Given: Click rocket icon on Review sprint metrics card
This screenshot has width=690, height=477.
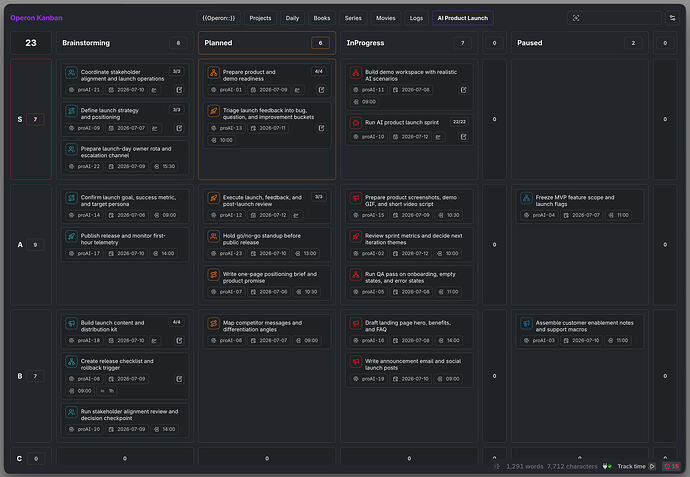Looking at the screenshot, I should (x=356, y=236).
